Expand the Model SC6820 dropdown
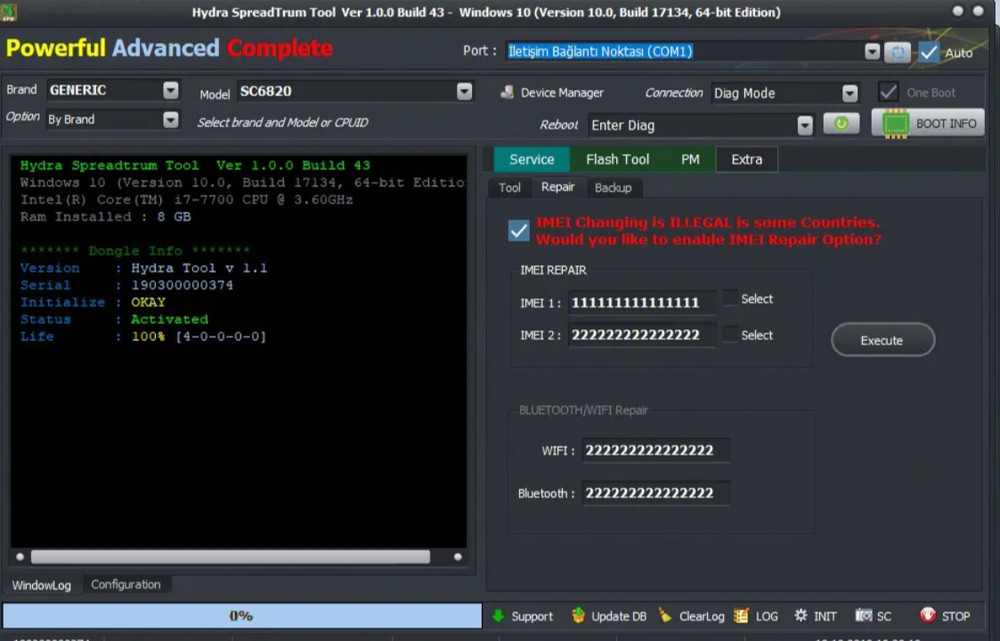Viewport: 1000px width, 641px height. click(x=463, y=89)
